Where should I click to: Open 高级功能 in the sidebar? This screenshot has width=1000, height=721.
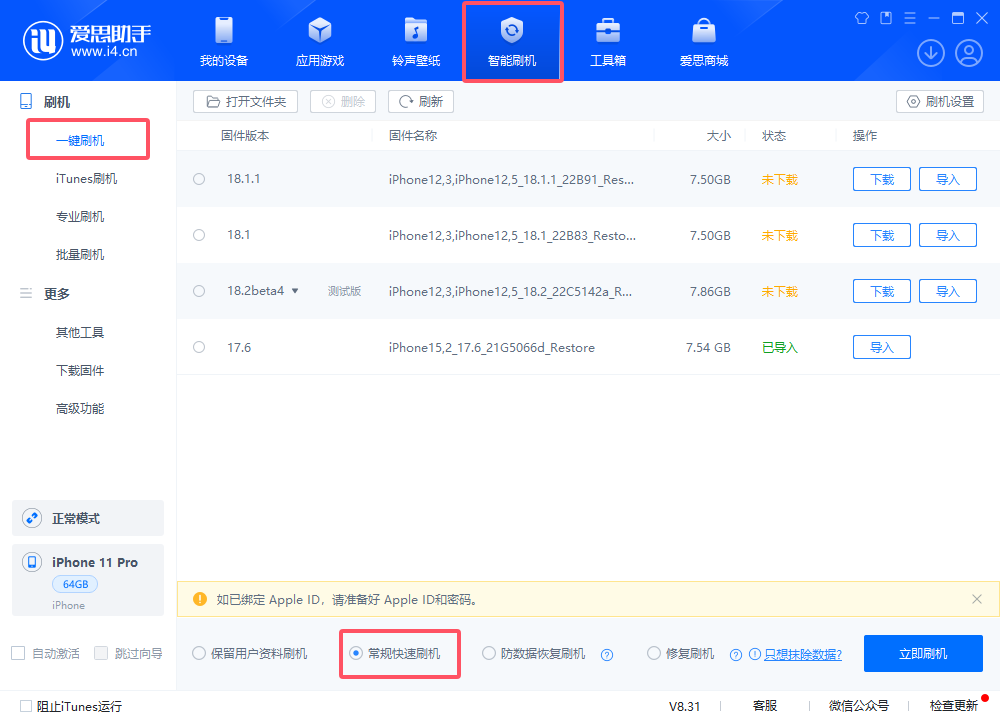click(x=80, y=409)
